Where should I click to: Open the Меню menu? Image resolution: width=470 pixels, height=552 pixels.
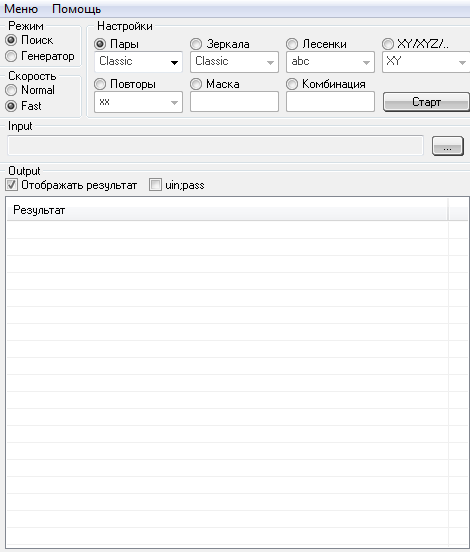tap(21, 9)
